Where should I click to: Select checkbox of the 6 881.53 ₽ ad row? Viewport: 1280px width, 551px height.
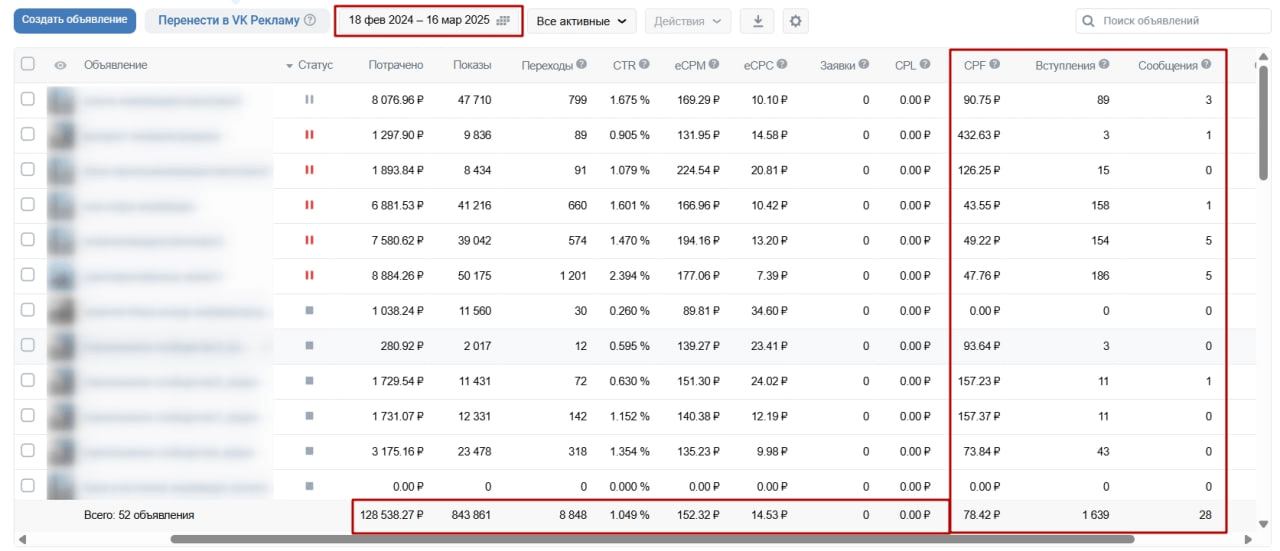[x=28, y=205]
